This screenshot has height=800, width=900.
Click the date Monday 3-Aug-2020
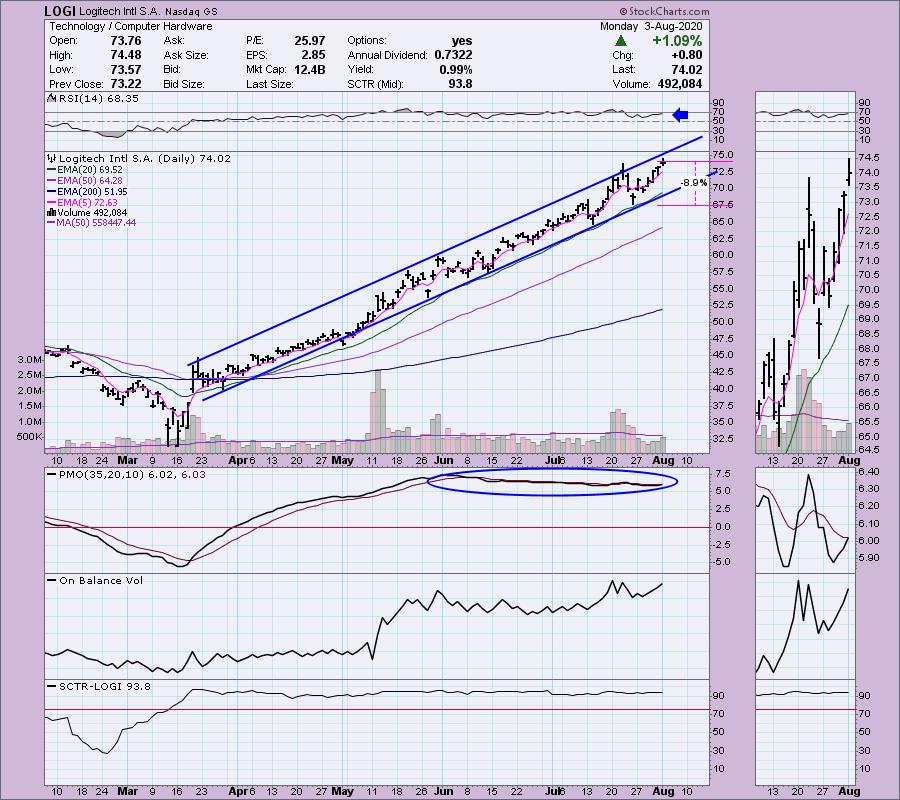coord(651,26)
